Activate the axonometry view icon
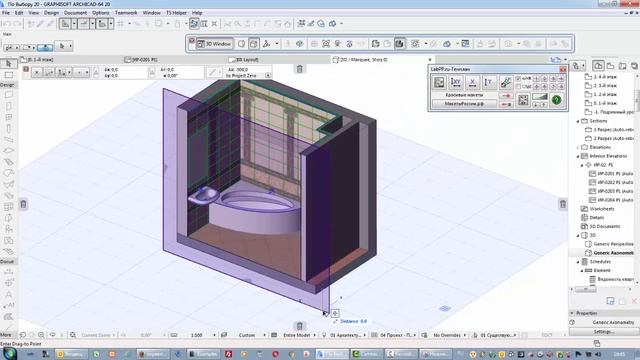The image size is (640, 360). coord(253,44)
